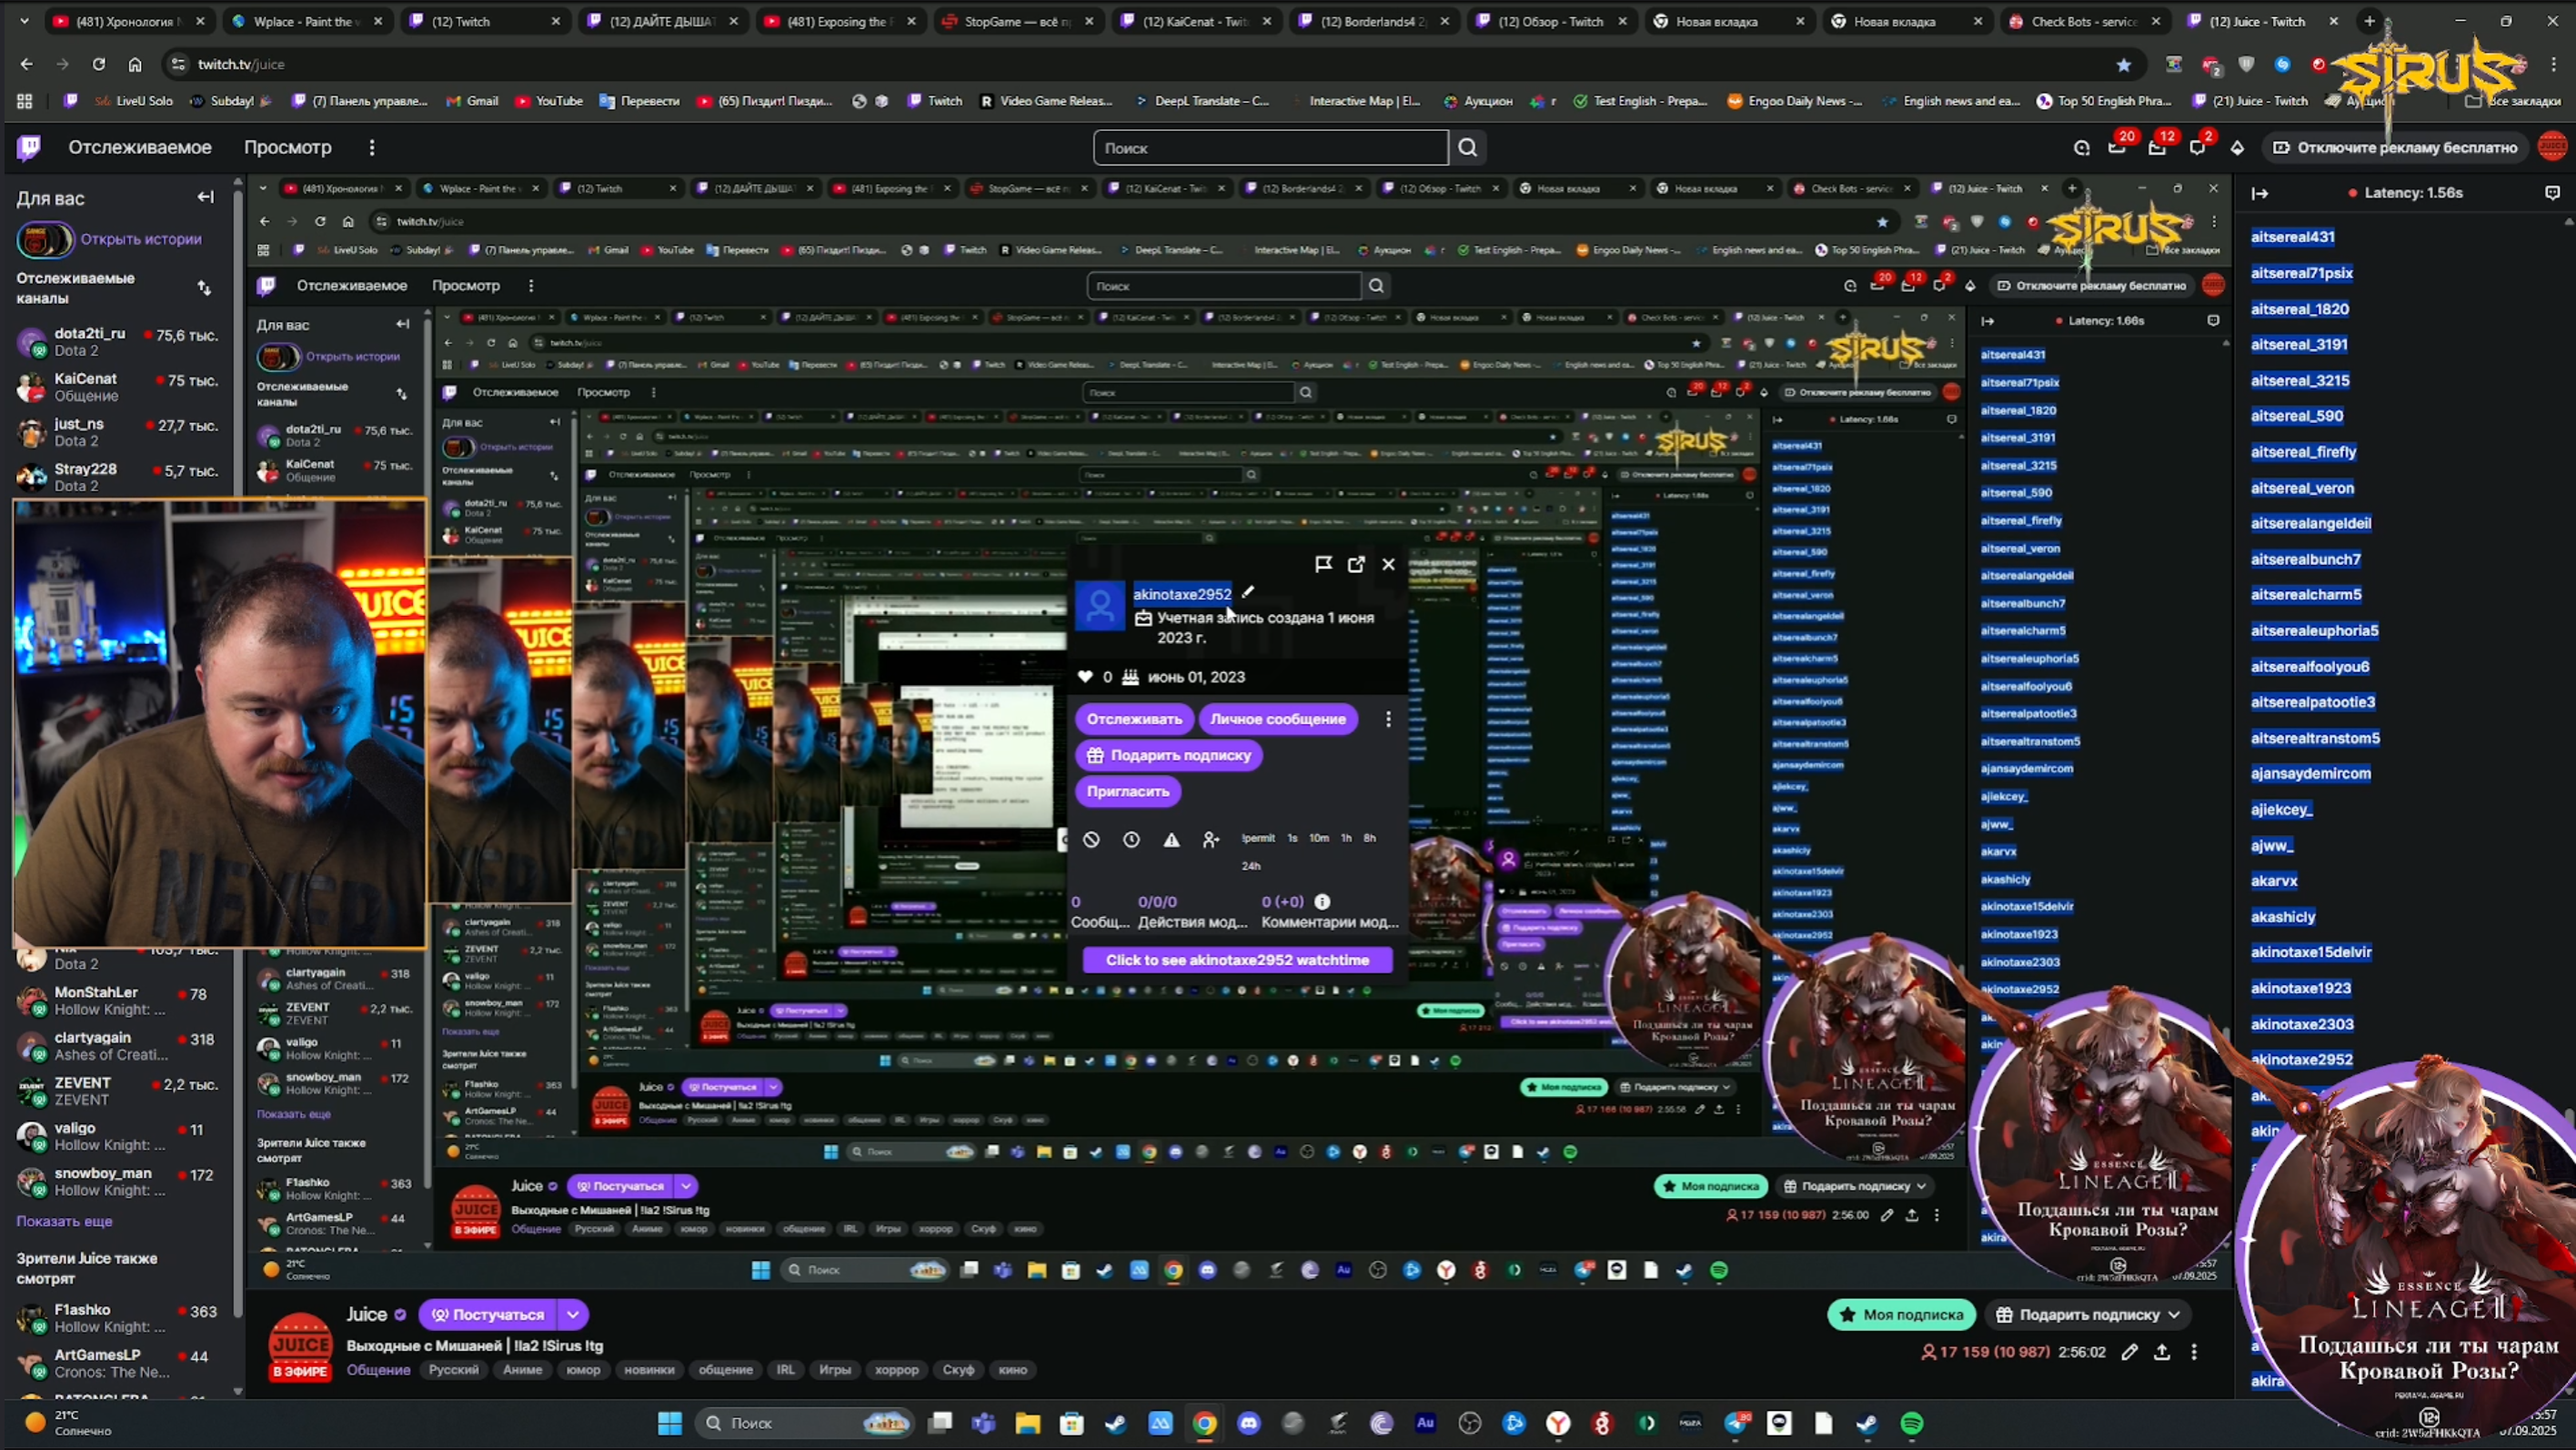The height and width of the screenshot is (1450, 2576).
Task: Switch to the StopGame tab in the outermost tab bar
Action: (x=1007, y=21)
